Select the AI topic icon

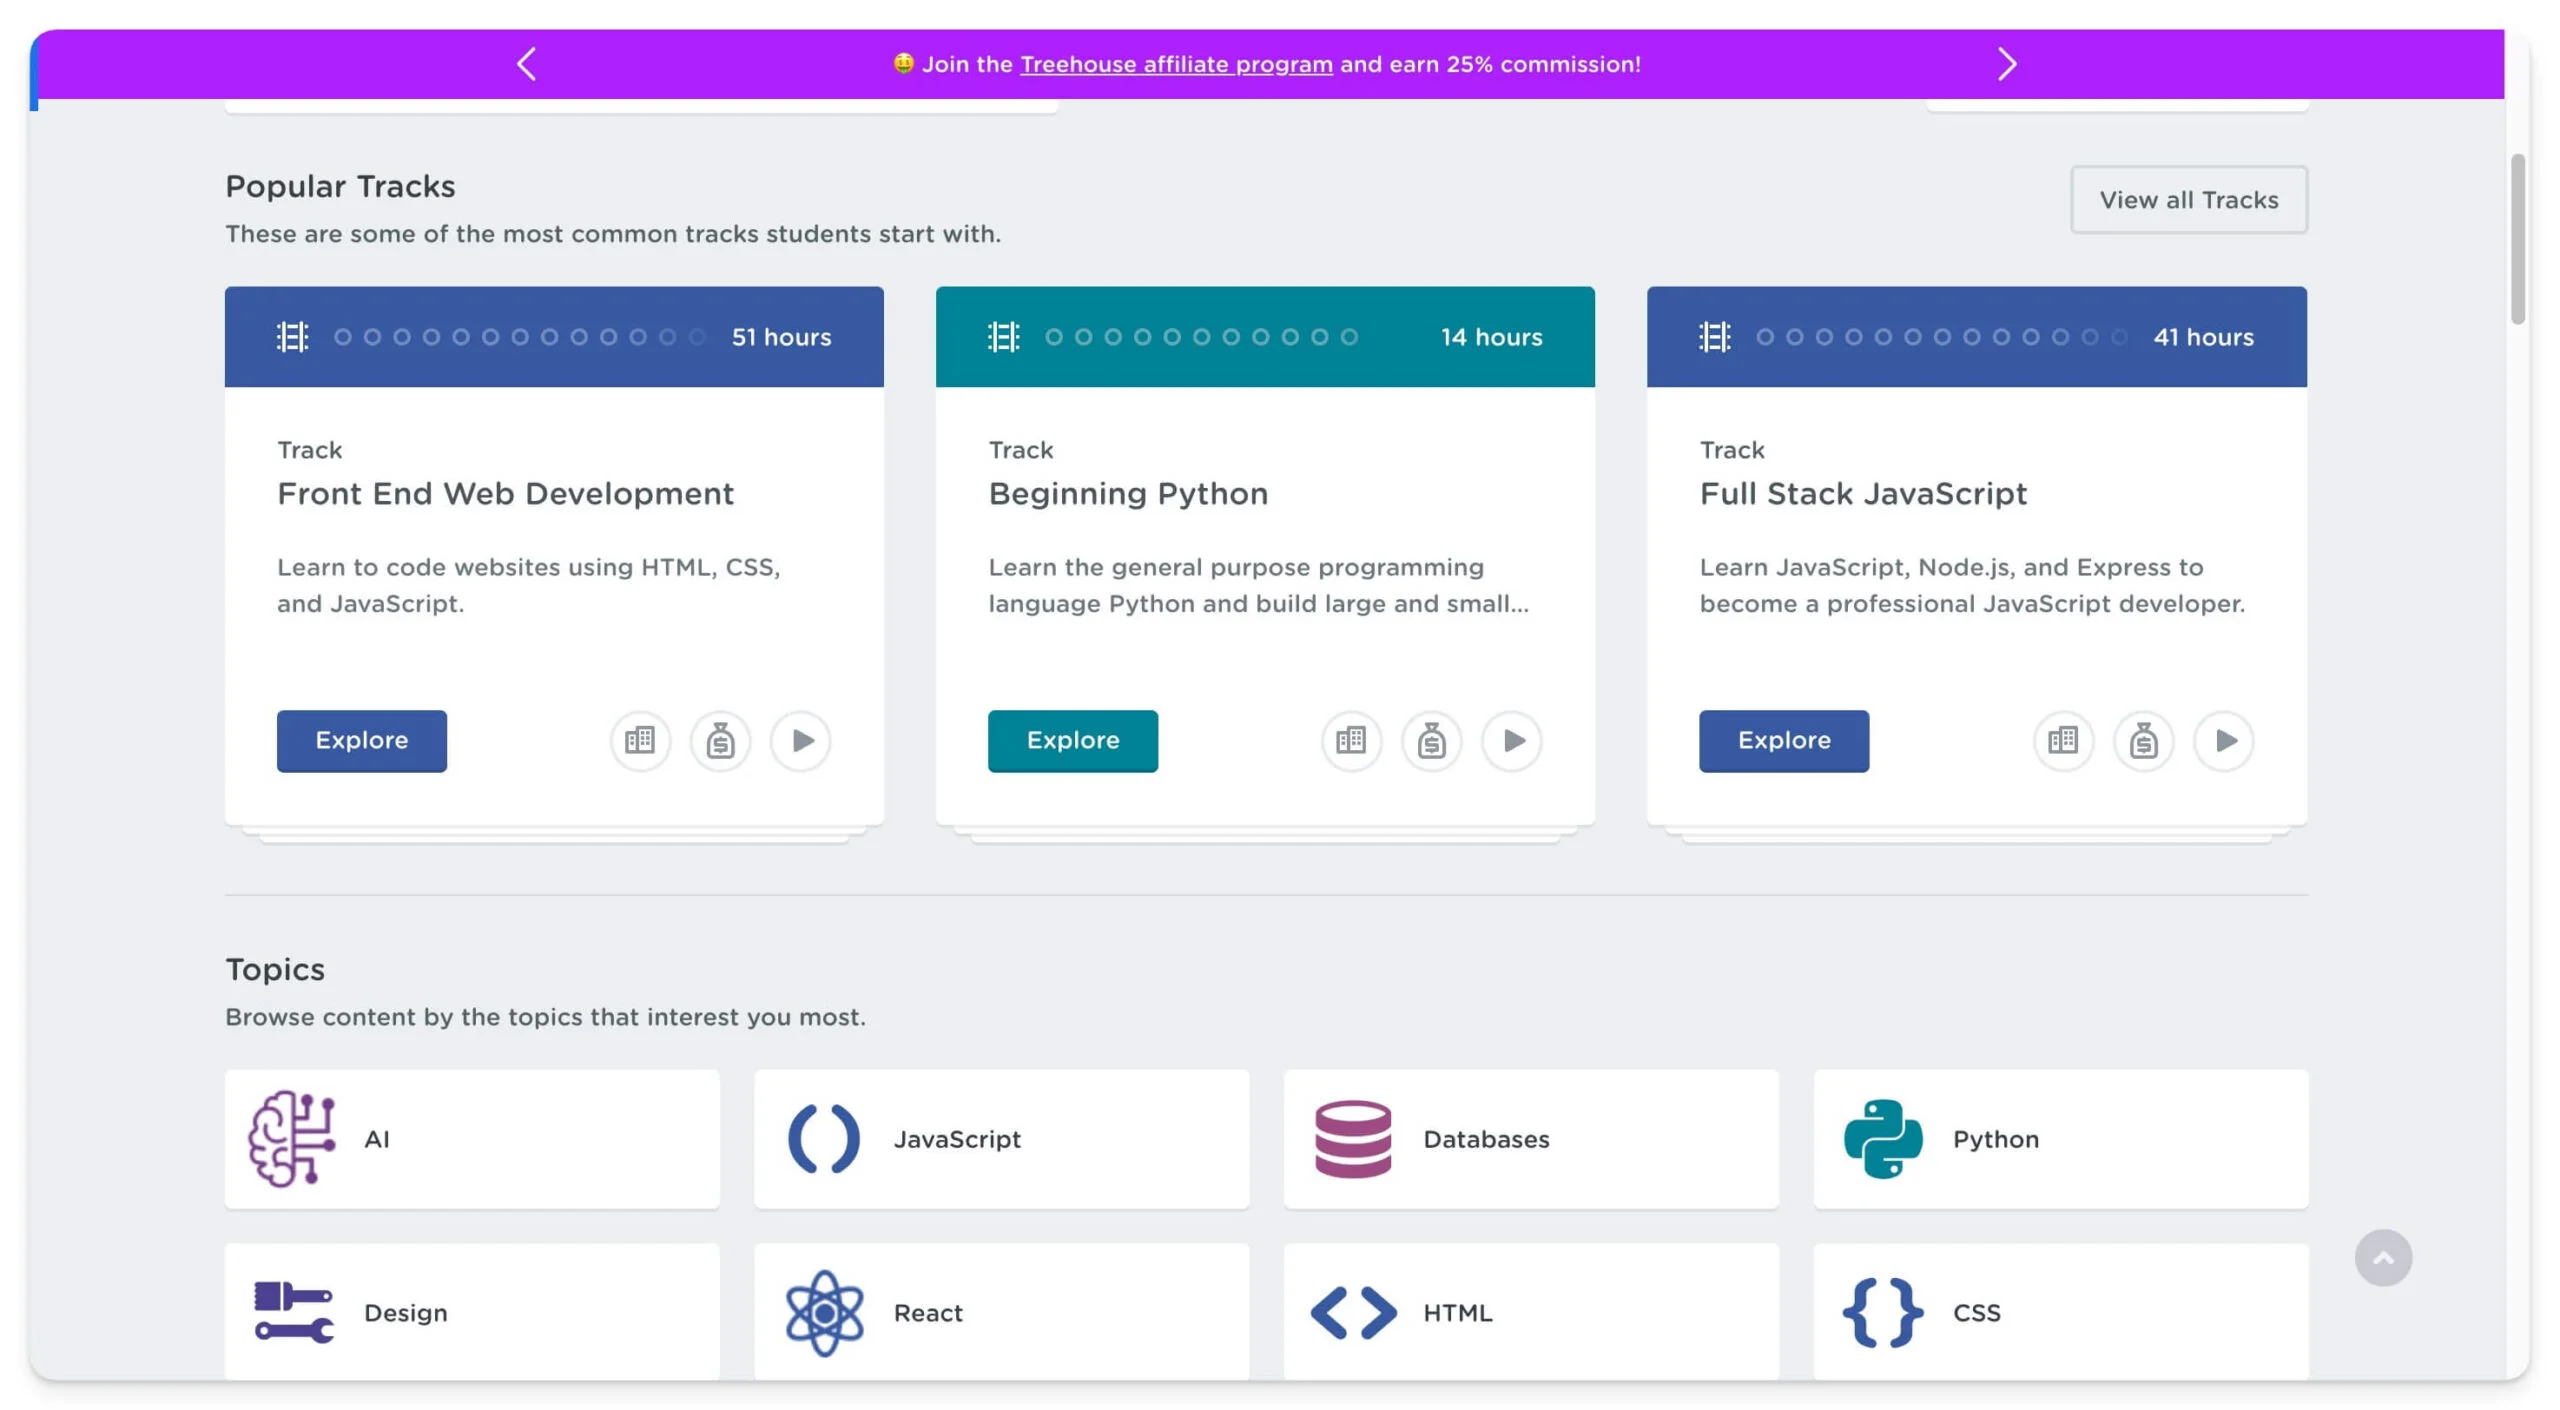click(290, 1138)
